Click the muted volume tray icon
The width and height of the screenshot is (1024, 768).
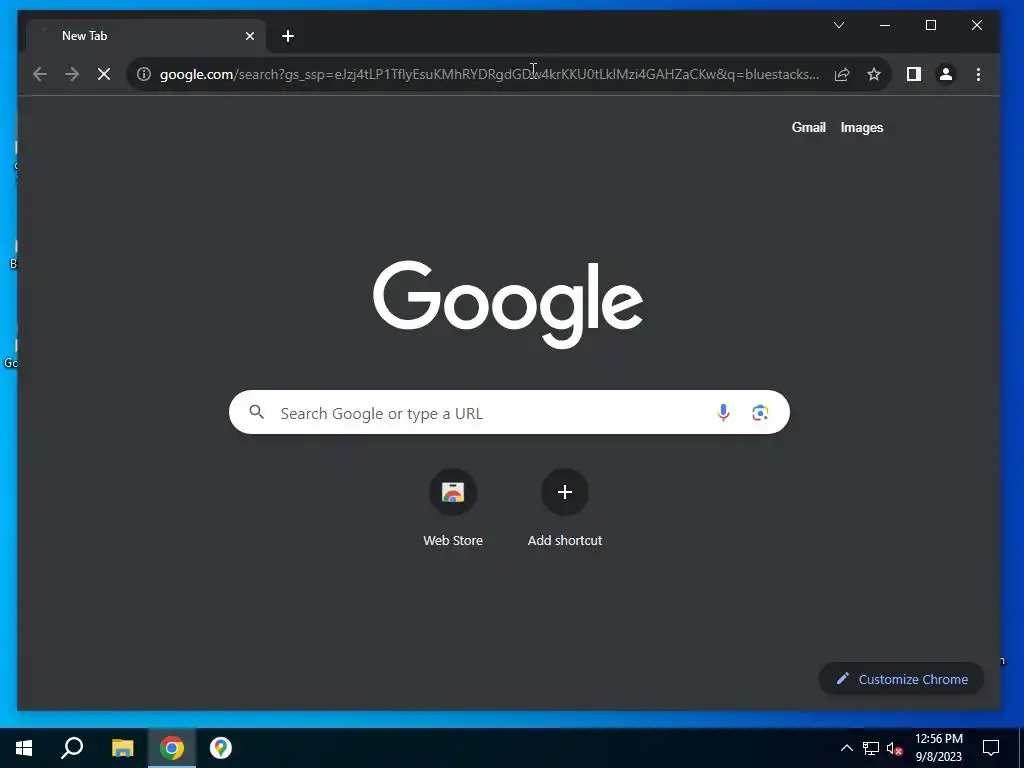tap(895, 748)
